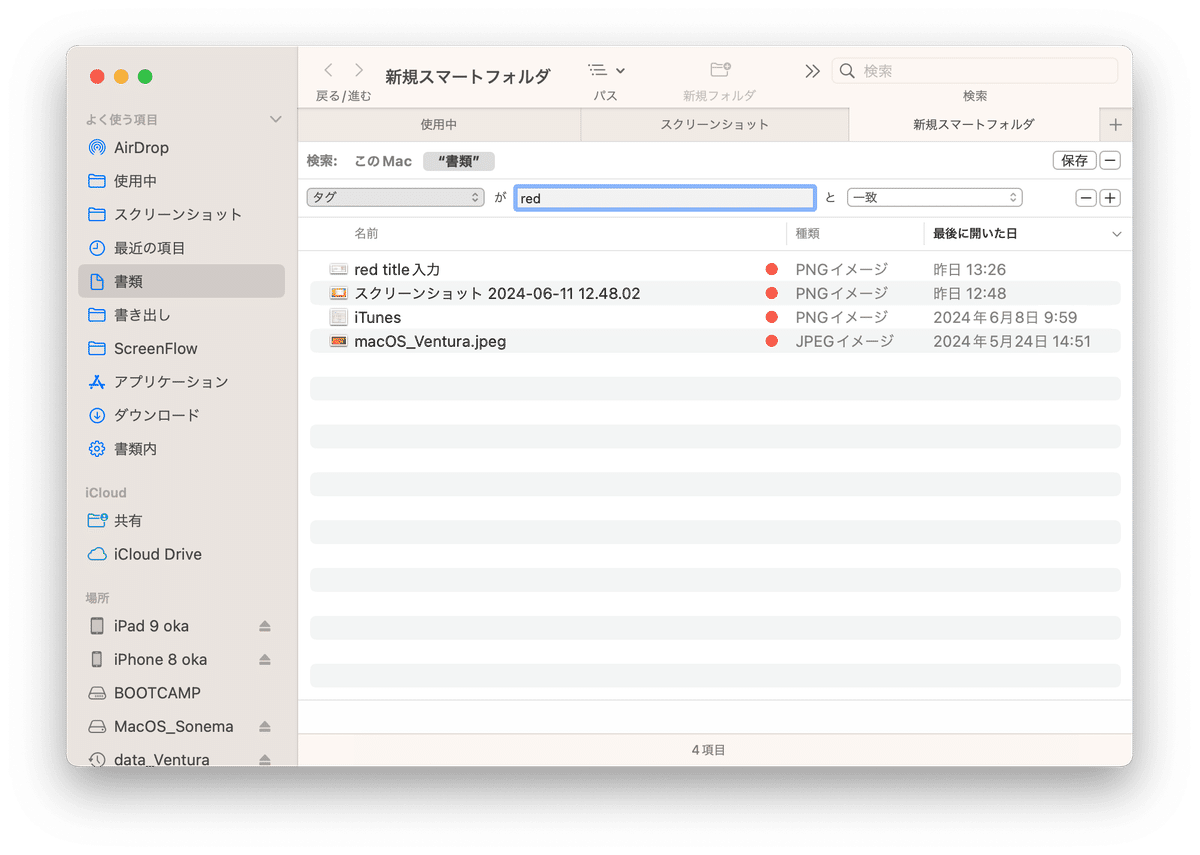
Task: Click the red tag dot on macOS_Ventura.jpeg row
Action: pos(771,341)
